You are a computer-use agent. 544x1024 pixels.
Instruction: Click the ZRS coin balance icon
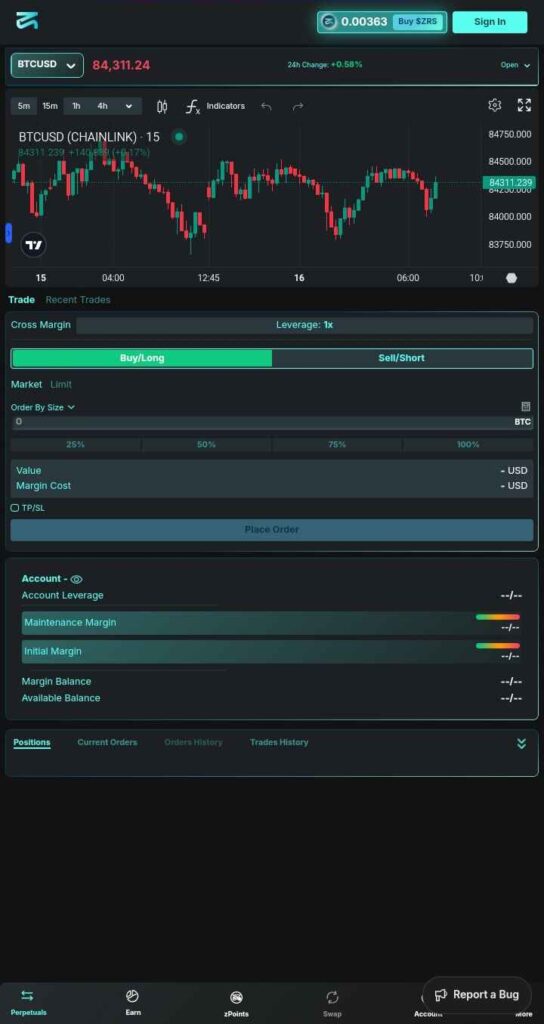coord(329,22)
